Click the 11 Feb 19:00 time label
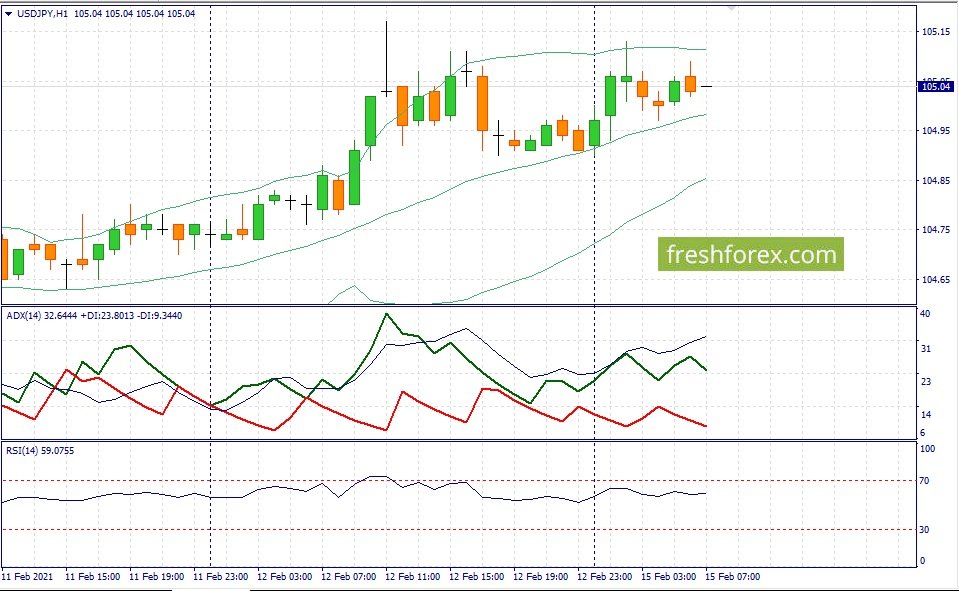959x591 pixels. click(157, 577)
